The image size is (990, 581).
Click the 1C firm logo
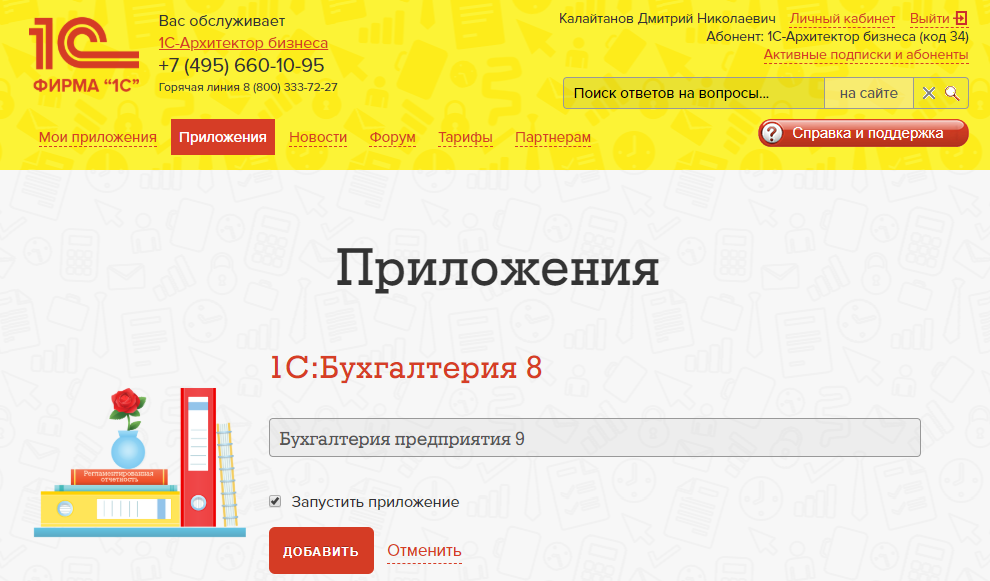coord(84,56)
